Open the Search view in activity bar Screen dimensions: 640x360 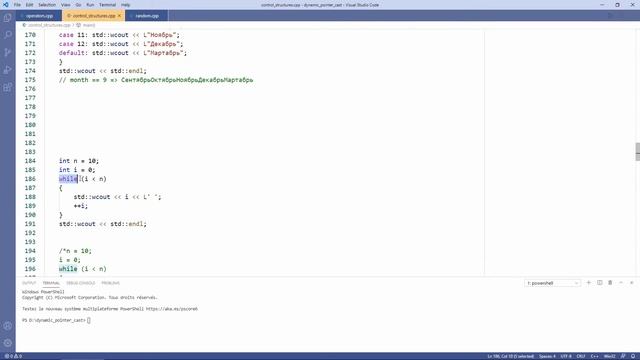(8, 35)
